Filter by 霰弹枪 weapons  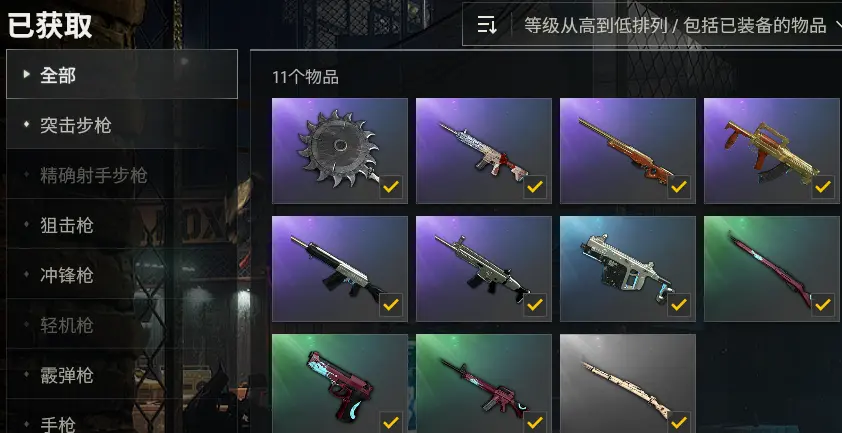point(122,374)
